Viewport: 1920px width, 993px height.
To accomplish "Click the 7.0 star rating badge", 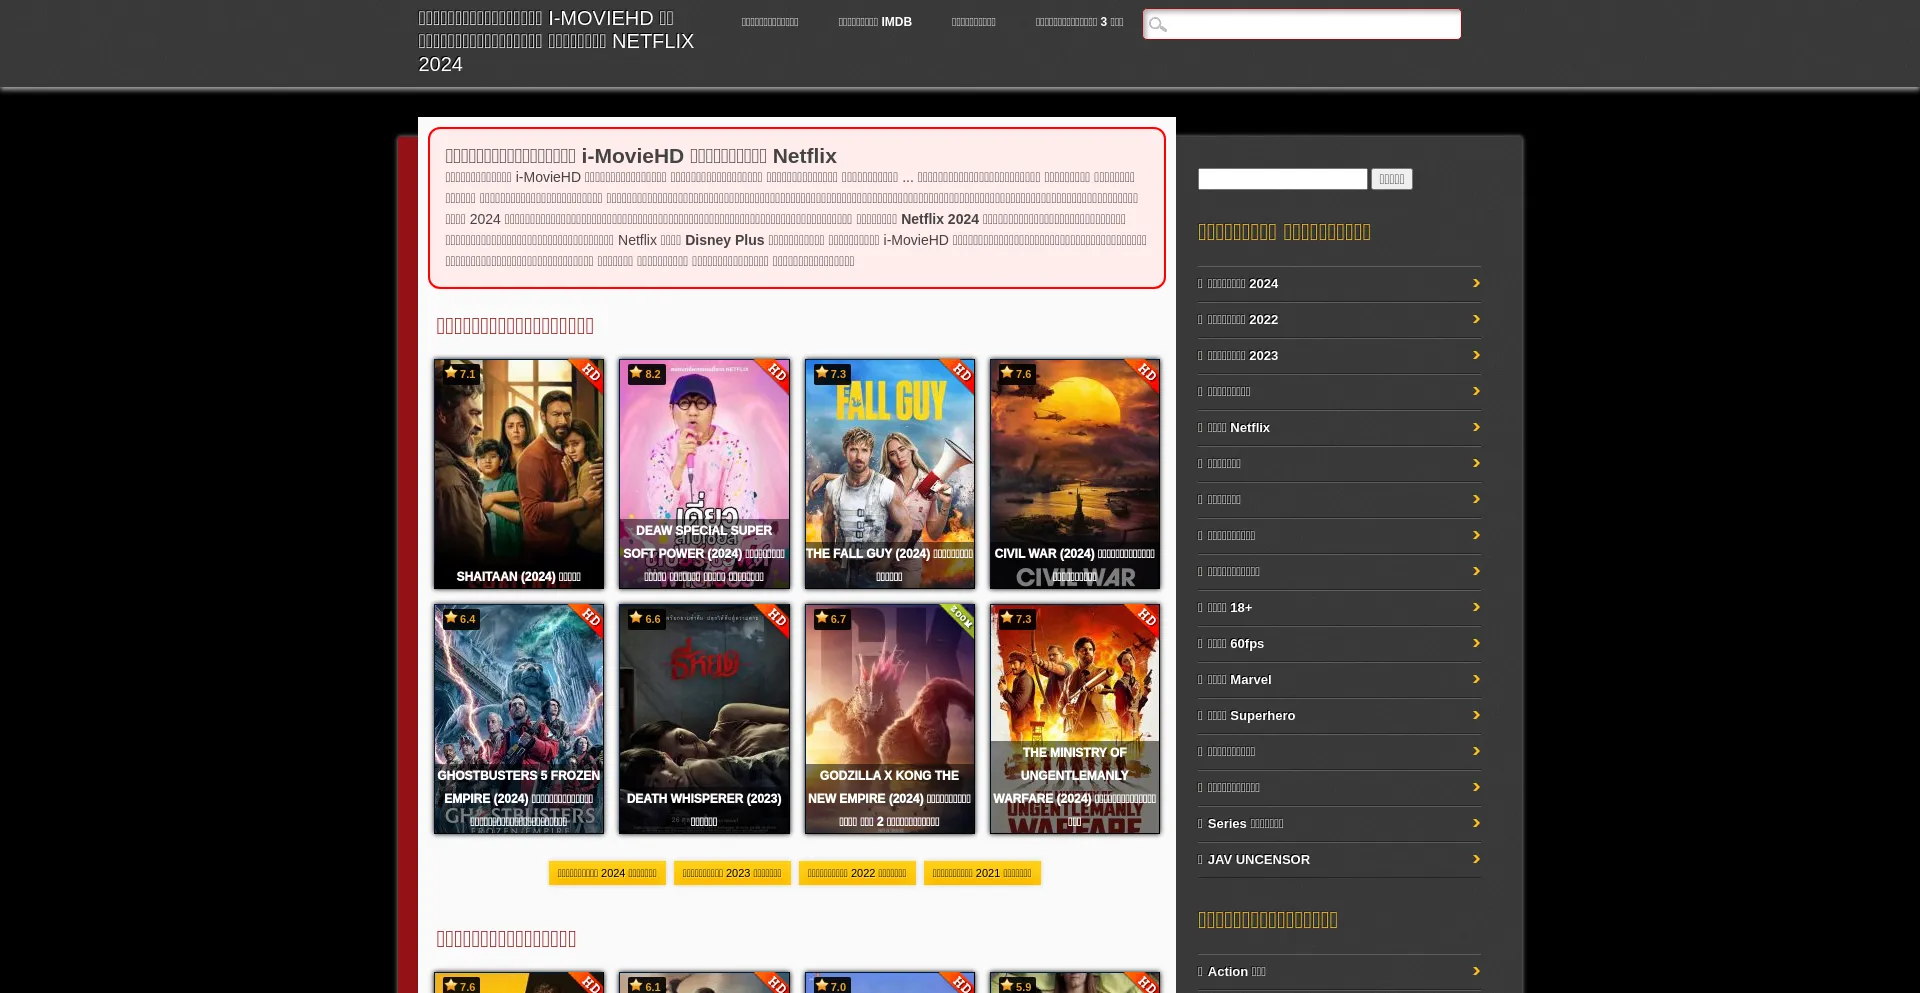I will point(831,985).
